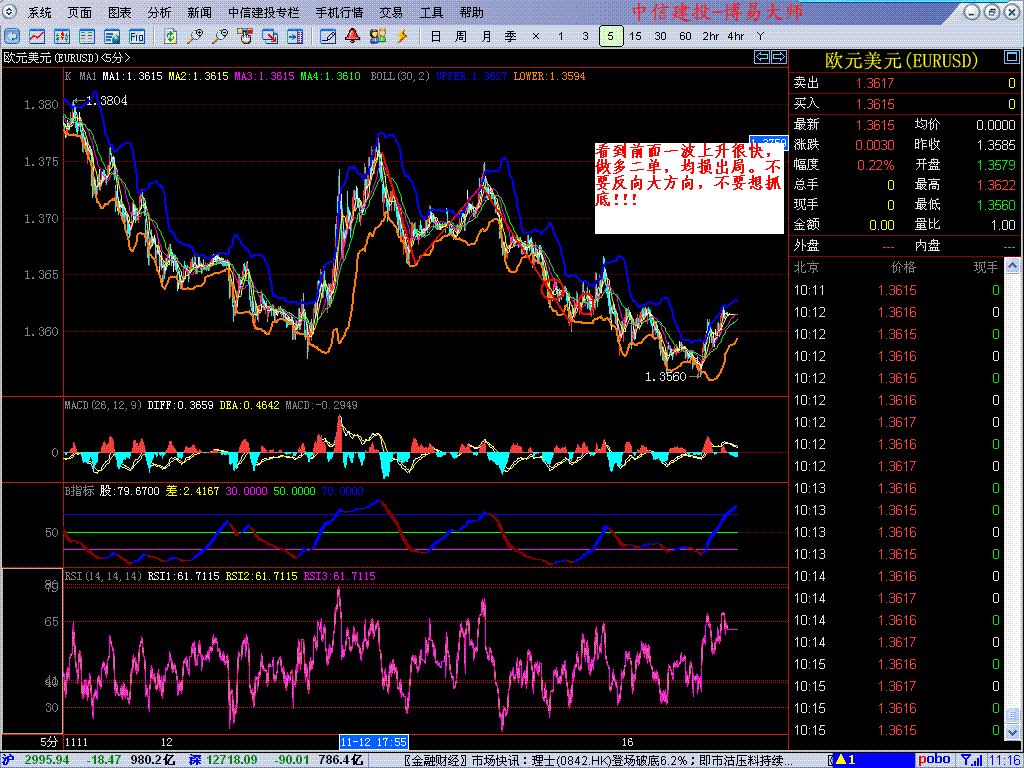This screenshot has width=1024, height=768.
Task: Open the 系统 (System) menu
Action: [39, 13]
